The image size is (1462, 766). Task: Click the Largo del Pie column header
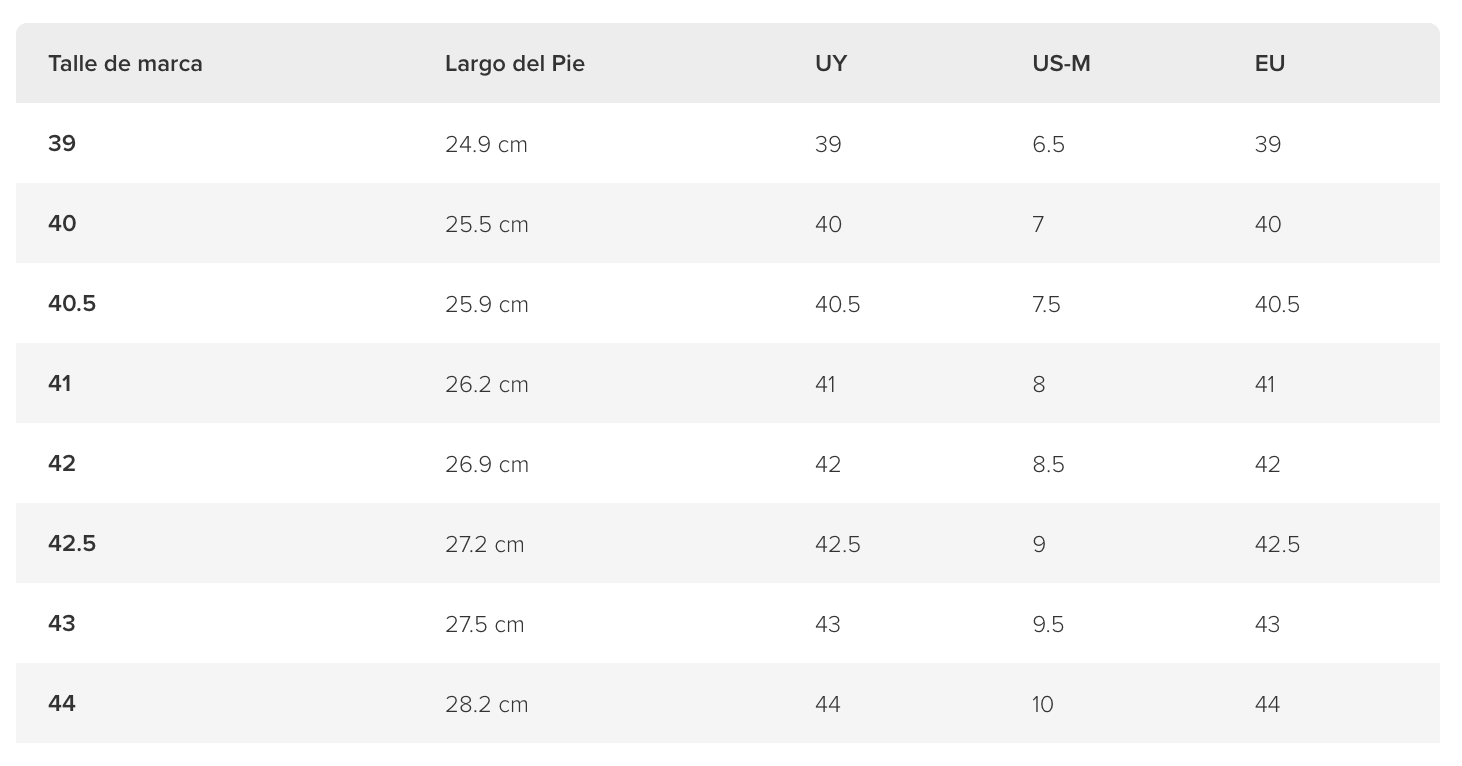click(515, 64)
